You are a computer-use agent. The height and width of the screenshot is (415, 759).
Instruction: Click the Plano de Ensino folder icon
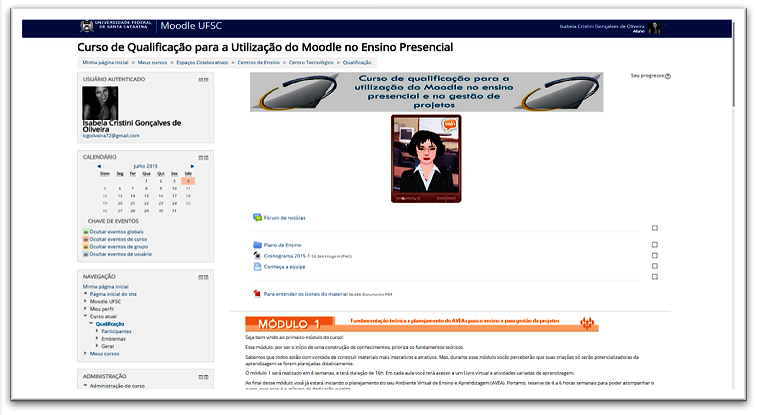point(257,245)
